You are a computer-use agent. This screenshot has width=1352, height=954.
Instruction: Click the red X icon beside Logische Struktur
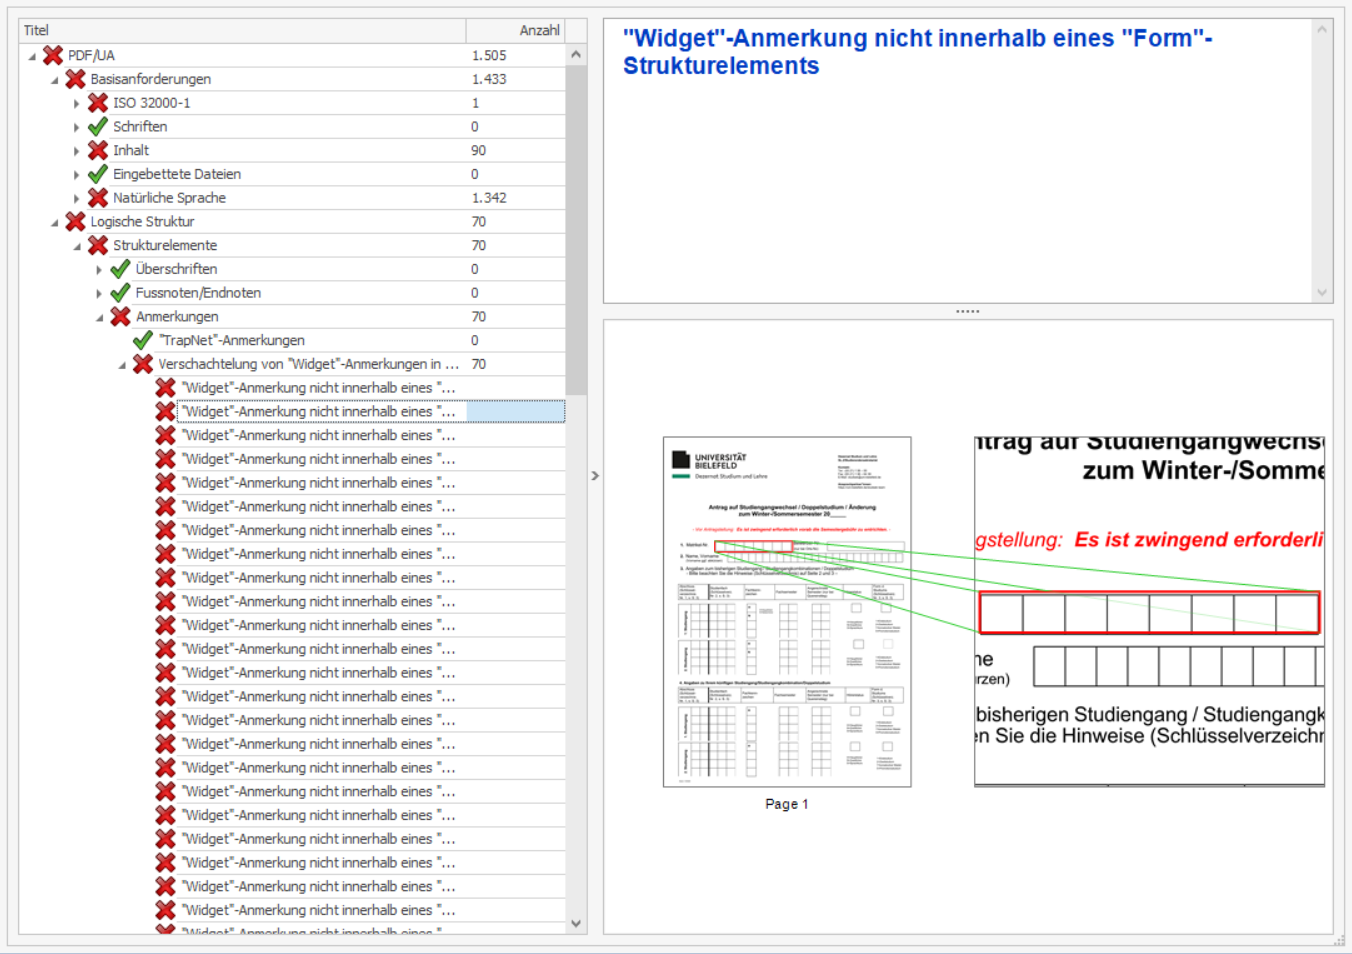(75, 222)
